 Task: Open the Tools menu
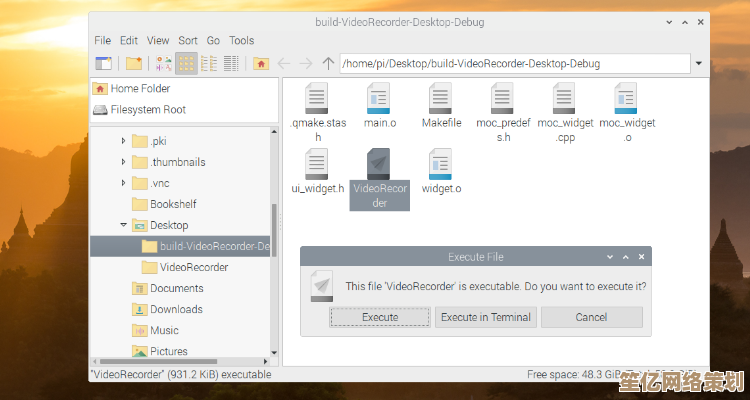[x=241, y=40]
